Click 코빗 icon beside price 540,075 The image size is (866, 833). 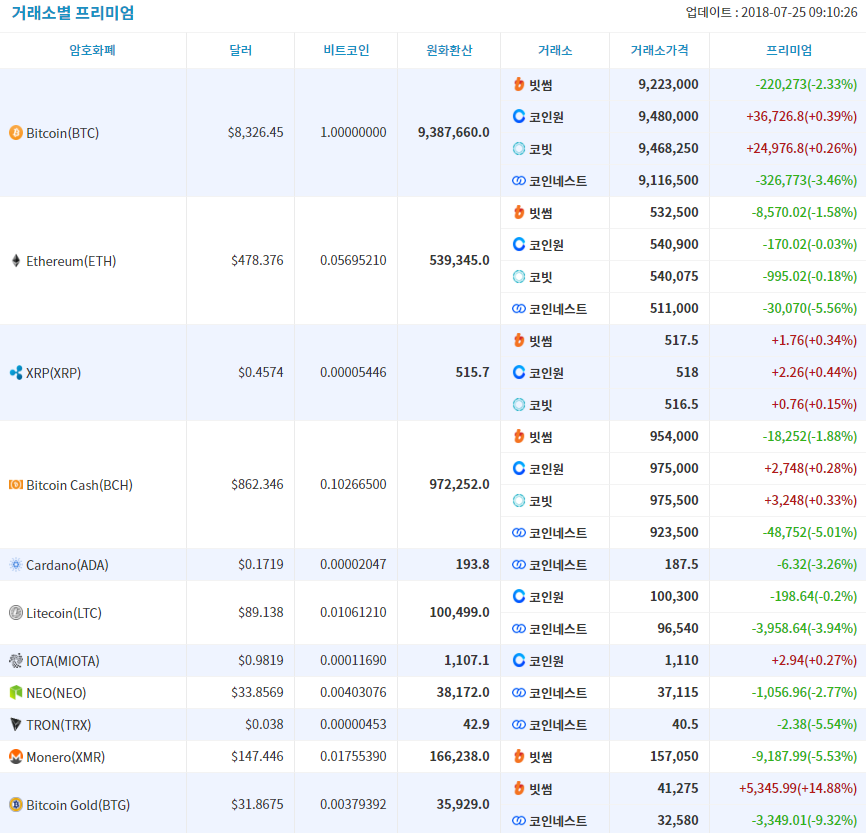pos(519,276)
